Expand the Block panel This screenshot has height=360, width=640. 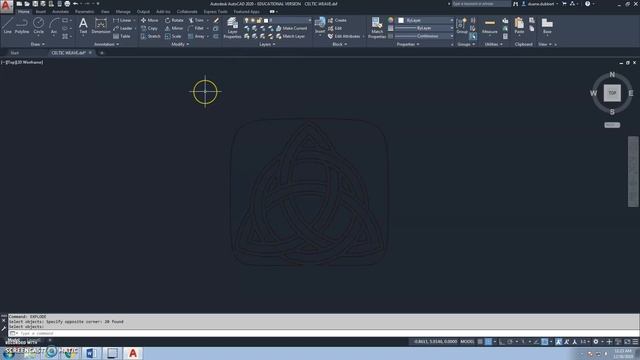click(x=340, y=44)
